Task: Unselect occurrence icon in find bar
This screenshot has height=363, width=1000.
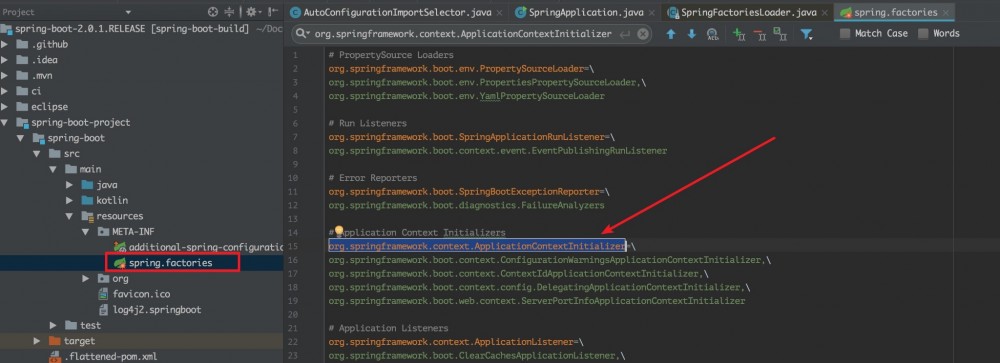Action: [760, 34]
